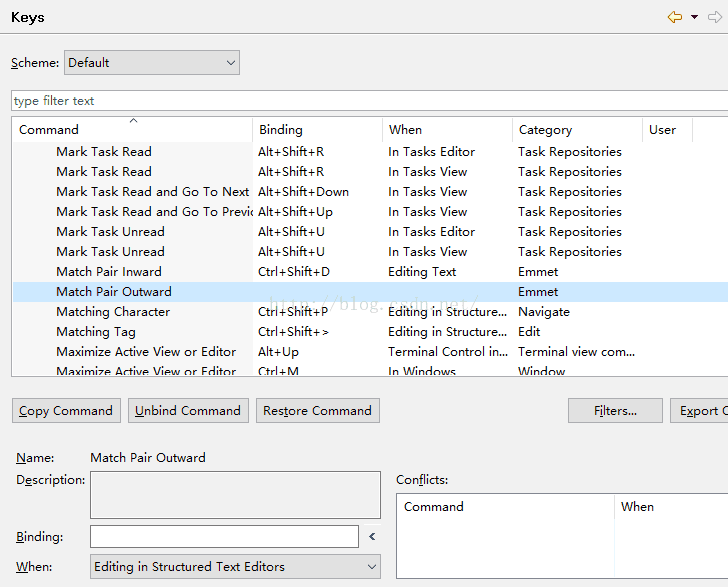This screenshot has width=728, height=587.
Task: Open the back history dropdown arrow
Action: [694, 17]
